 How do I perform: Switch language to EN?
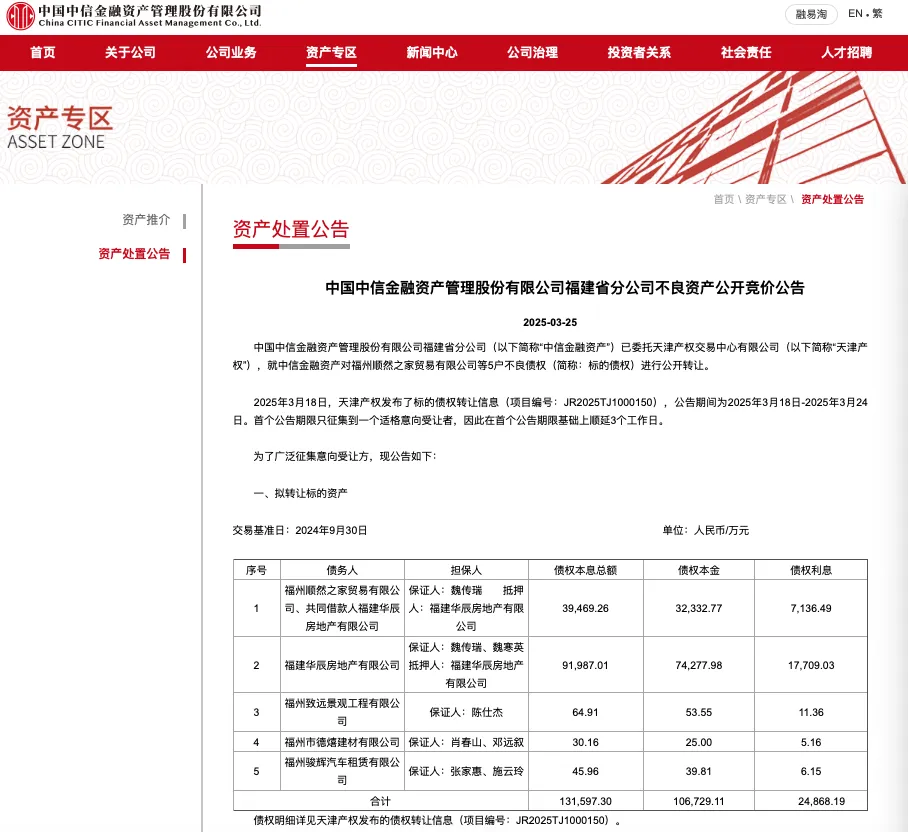(855, 14)
